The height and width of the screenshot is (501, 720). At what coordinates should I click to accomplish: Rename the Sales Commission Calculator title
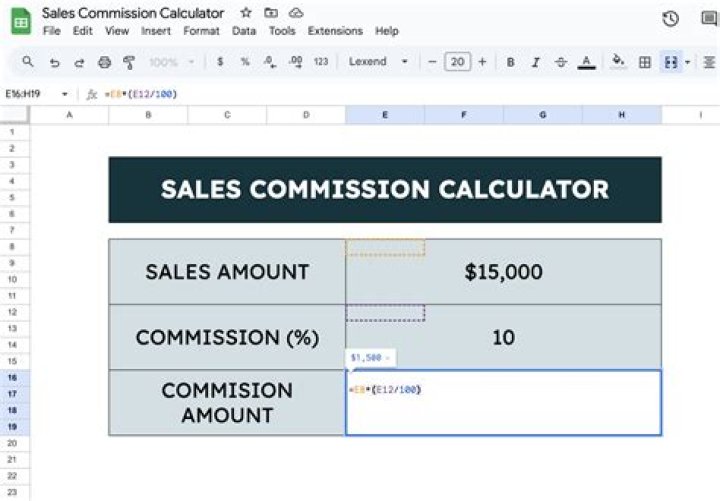coord(133,13)
